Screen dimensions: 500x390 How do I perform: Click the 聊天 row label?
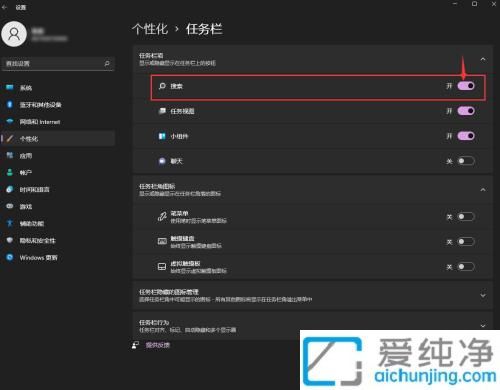point(176,161)
